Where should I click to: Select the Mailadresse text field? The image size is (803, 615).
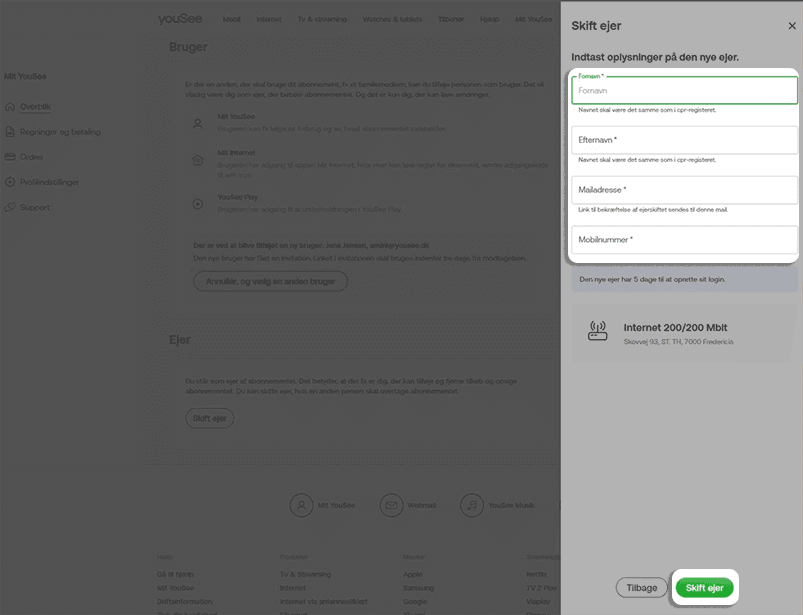[684, 190]
